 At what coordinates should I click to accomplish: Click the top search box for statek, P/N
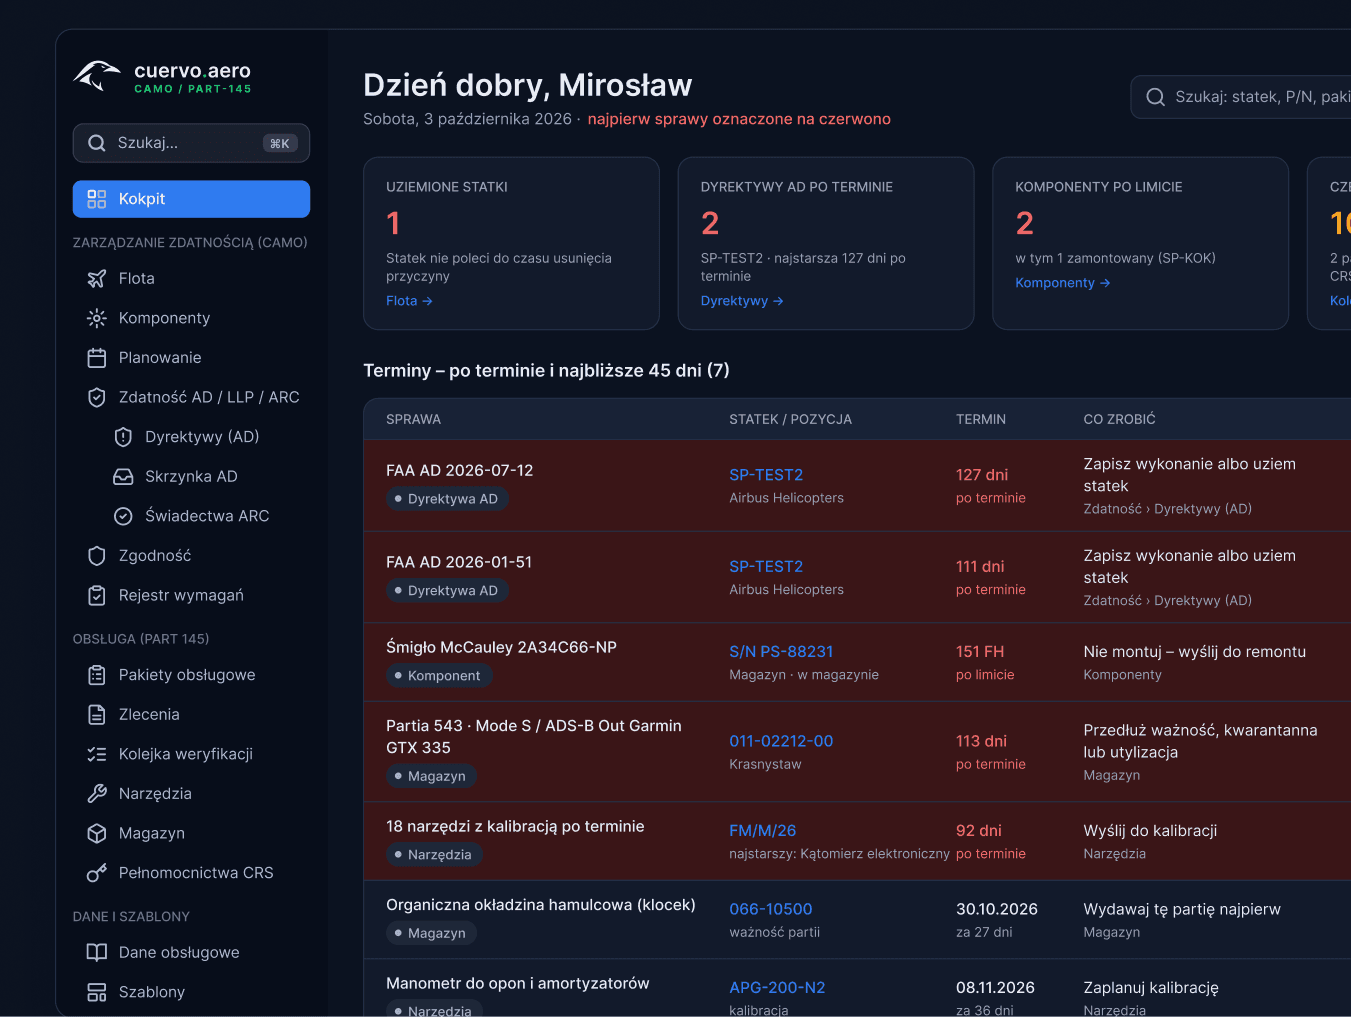tap(1241, 97)
